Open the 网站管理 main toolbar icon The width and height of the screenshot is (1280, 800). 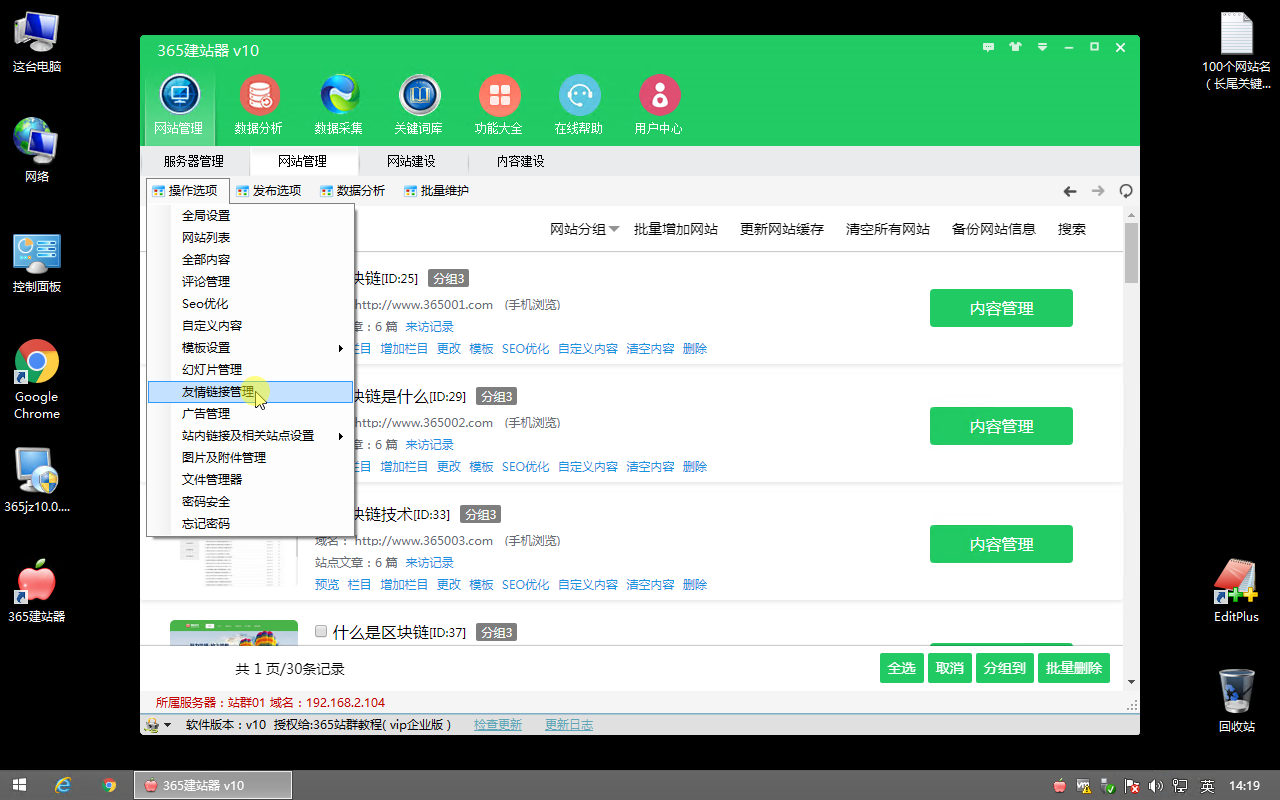[x=179, y=105]
